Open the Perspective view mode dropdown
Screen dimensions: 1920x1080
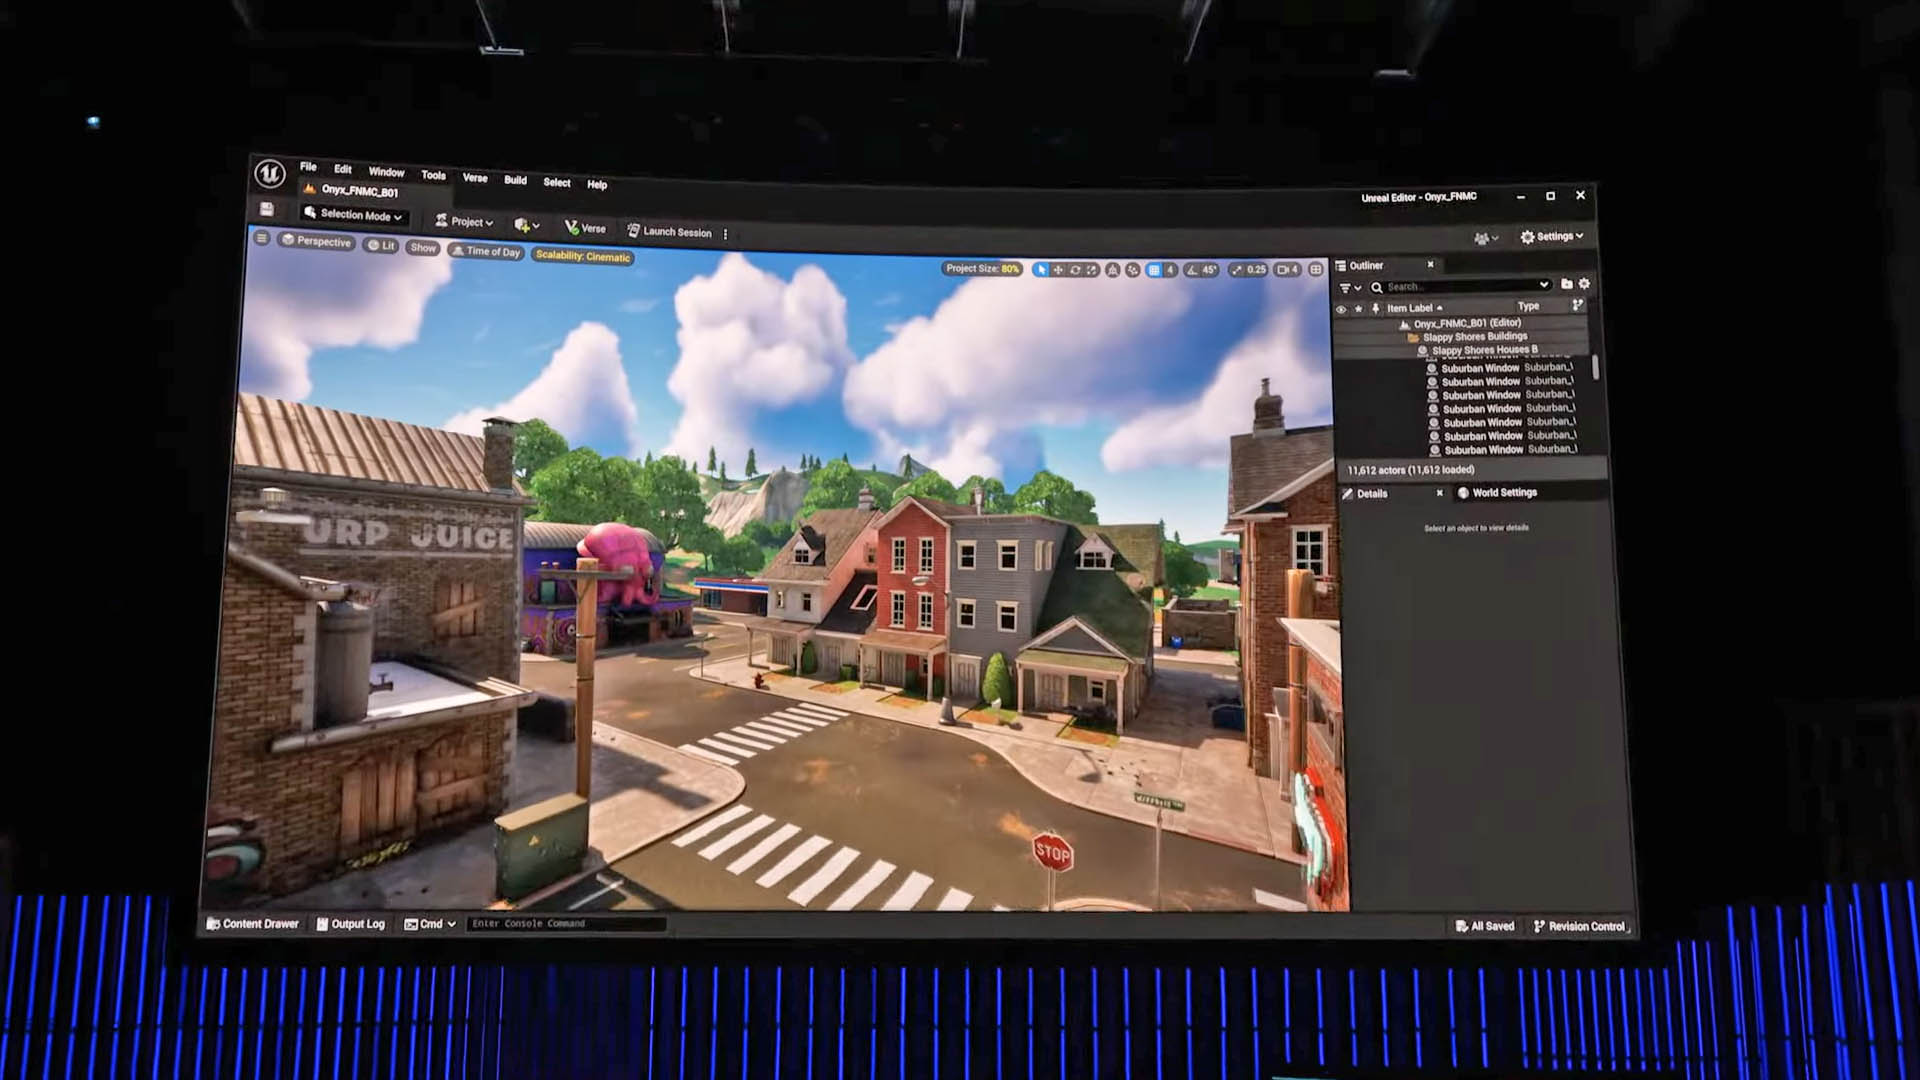point(316,241)
